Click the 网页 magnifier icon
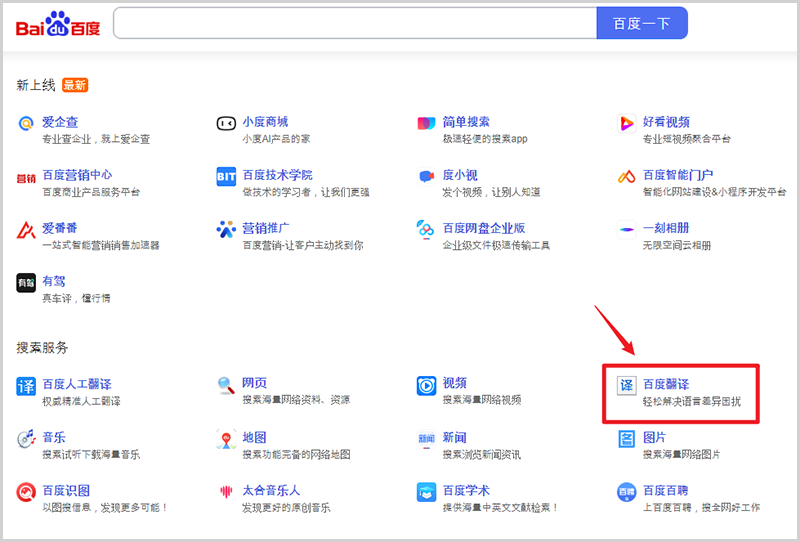Image resolution: width=800 pixels, height=542 pixels. pyautogui.click(x=226, y=385)
